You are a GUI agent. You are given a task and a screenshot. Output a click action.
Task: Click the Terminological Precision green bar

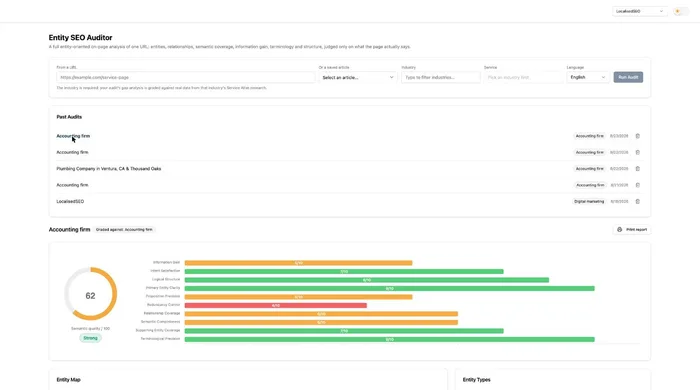(x=389, y=339)
